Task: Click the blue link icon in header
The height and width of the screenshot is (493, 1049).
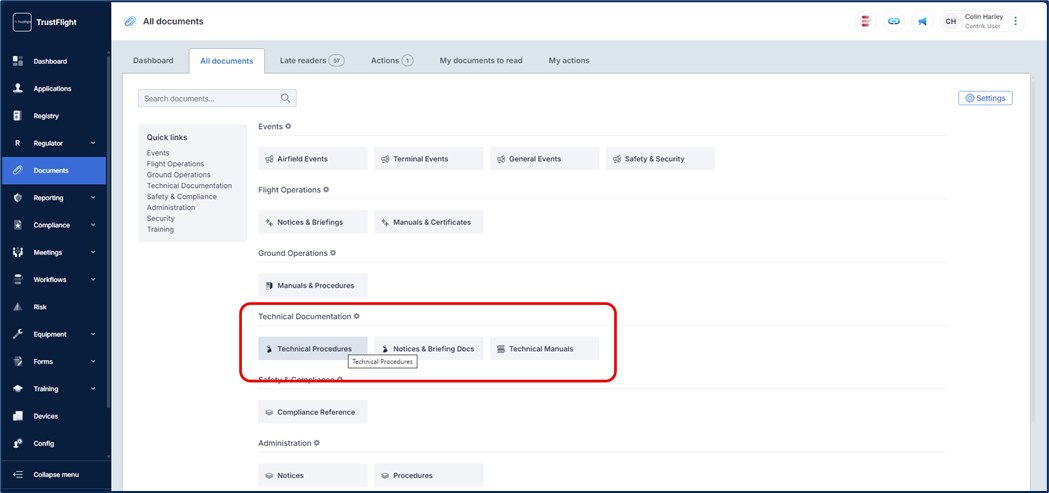Action: (x=894, y=21)
